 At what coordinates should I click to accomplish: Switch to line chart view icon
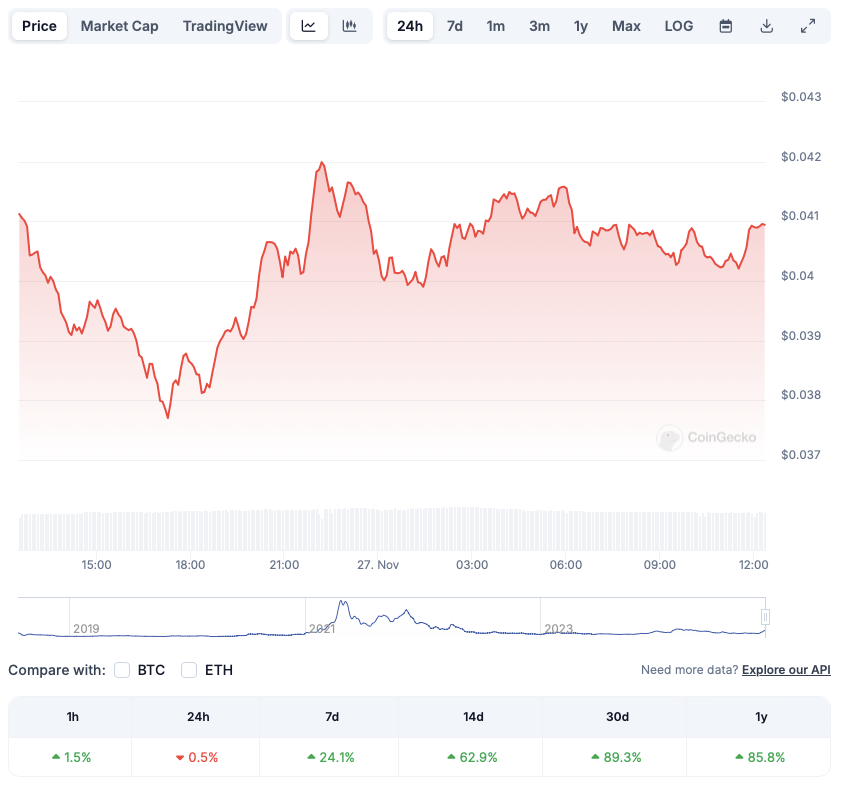[309, 26]
